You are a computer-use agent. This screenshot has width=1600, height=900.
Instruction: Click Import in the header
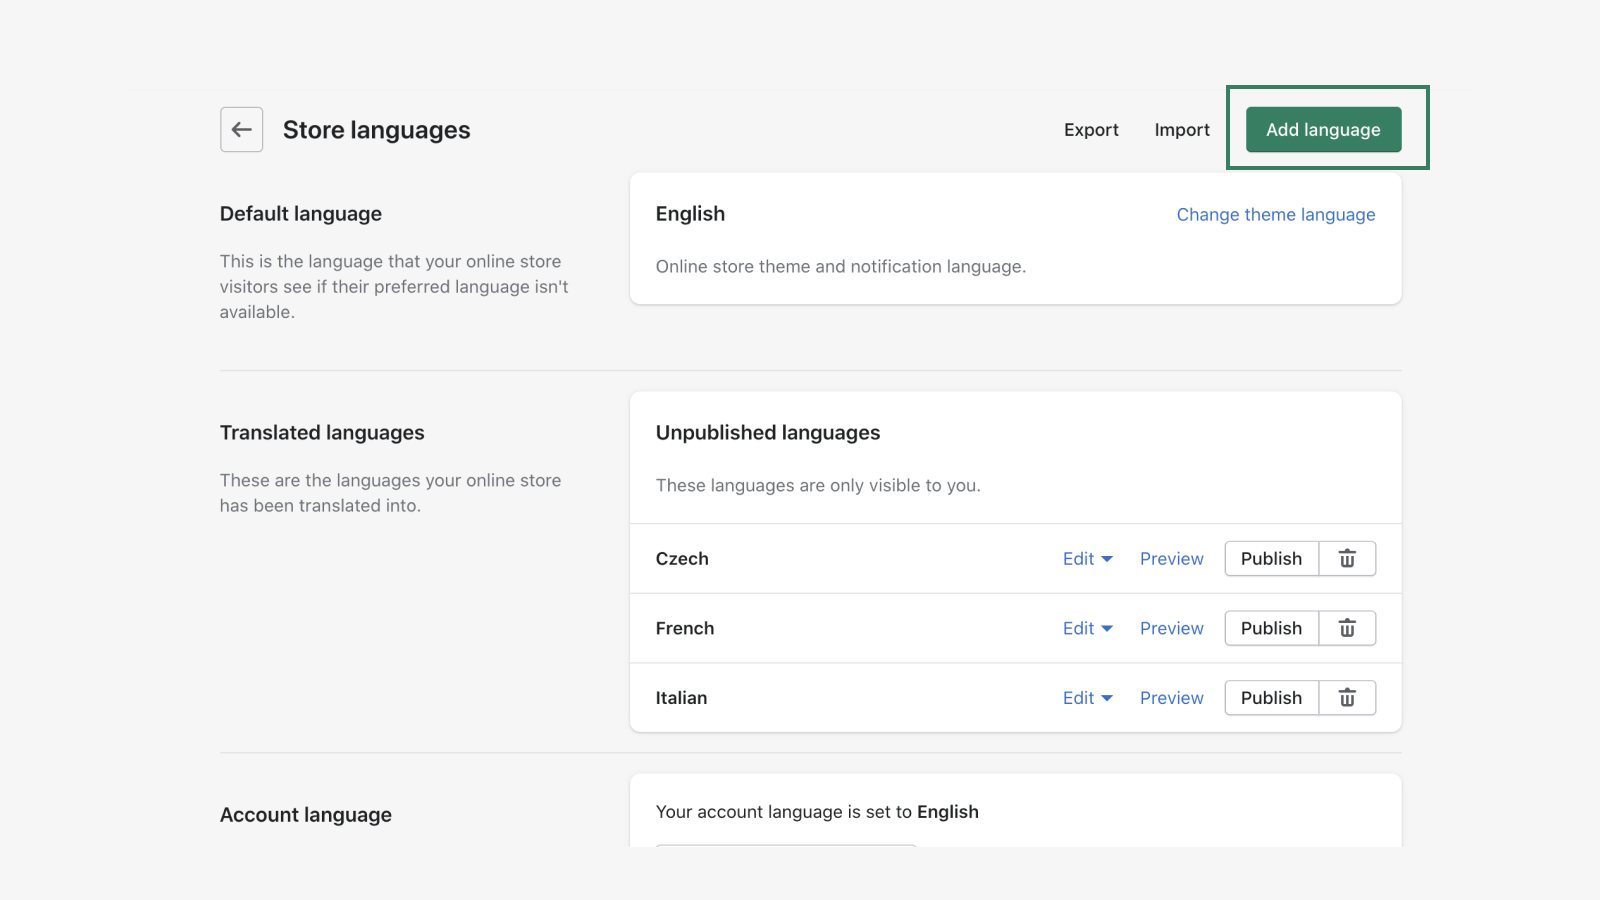pos(1182,130)
